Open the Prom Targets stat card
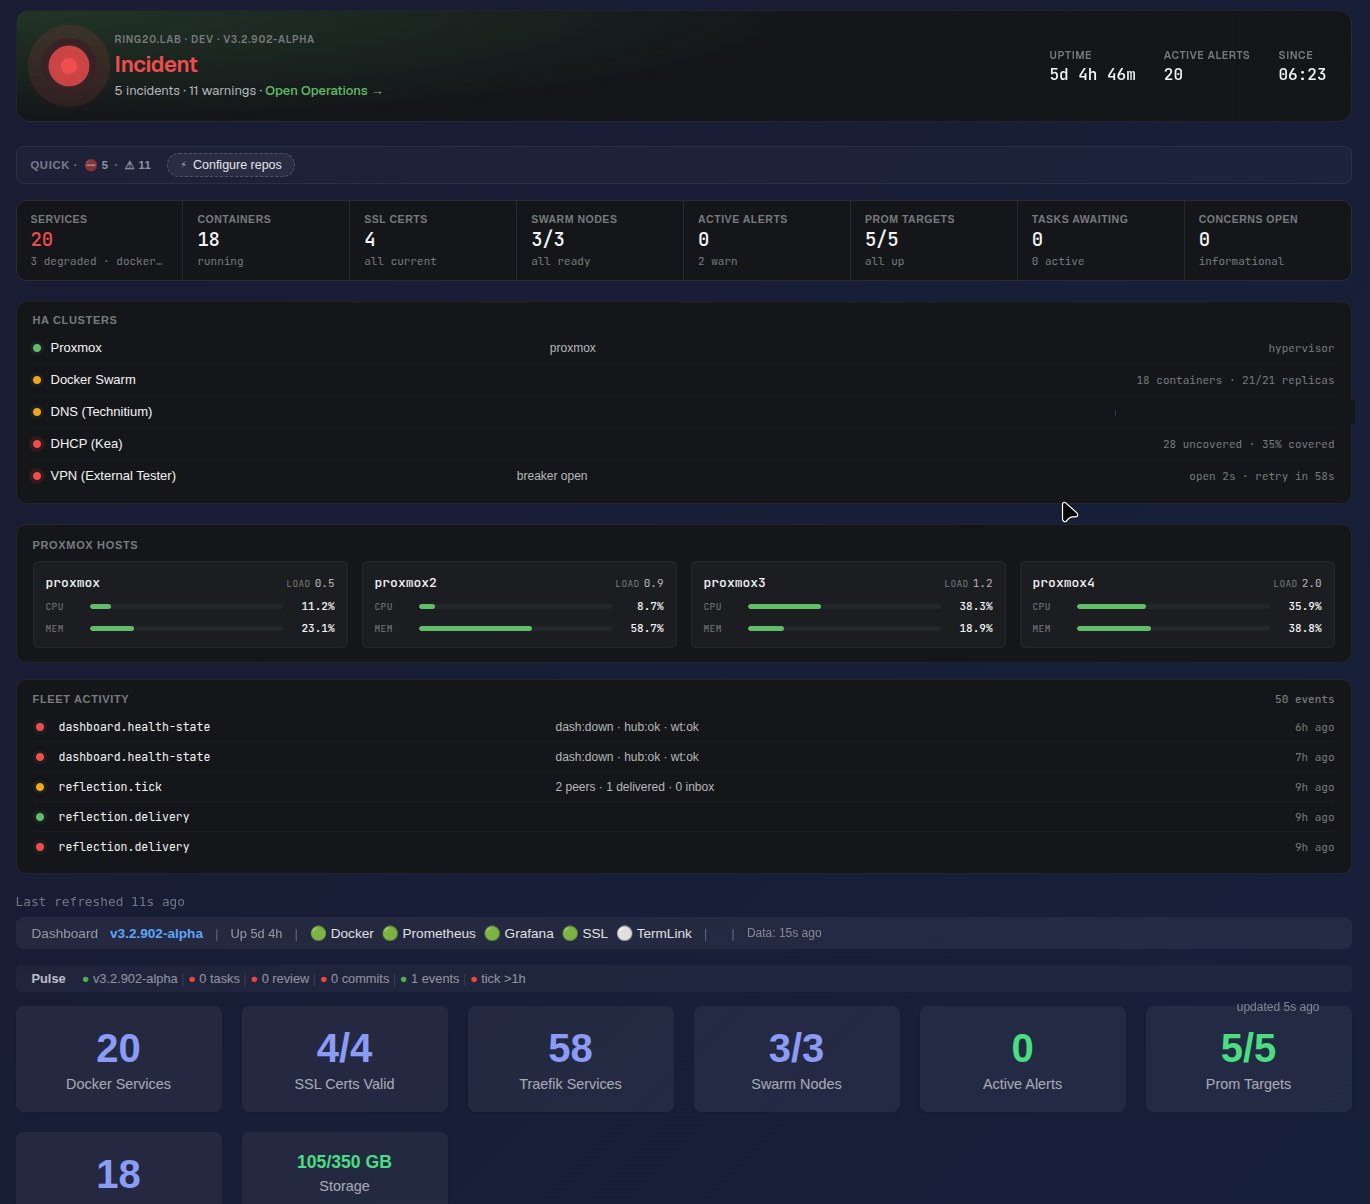 pos(934,240)
